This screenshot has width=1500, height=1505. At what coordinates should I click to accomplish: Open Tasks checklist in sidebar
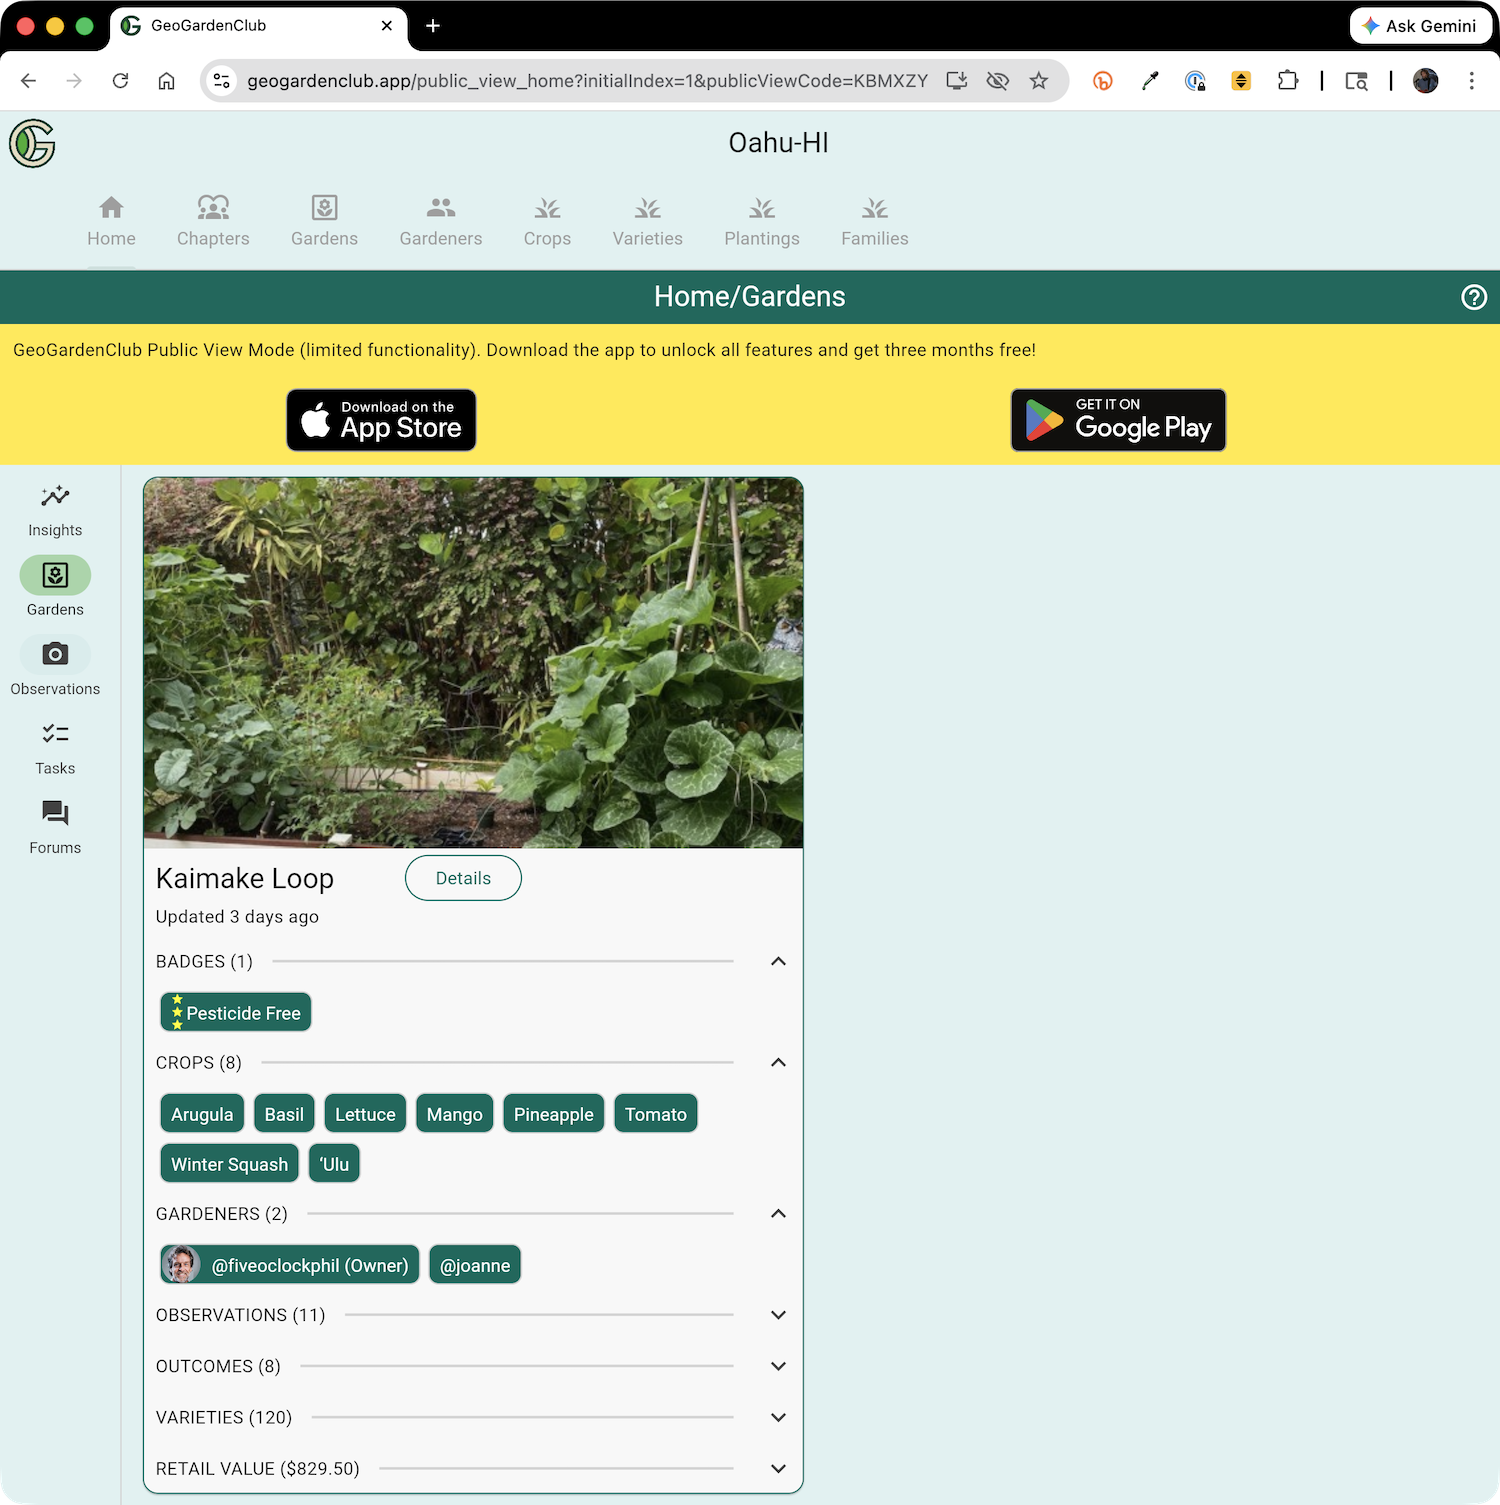(x=55, y=747)
